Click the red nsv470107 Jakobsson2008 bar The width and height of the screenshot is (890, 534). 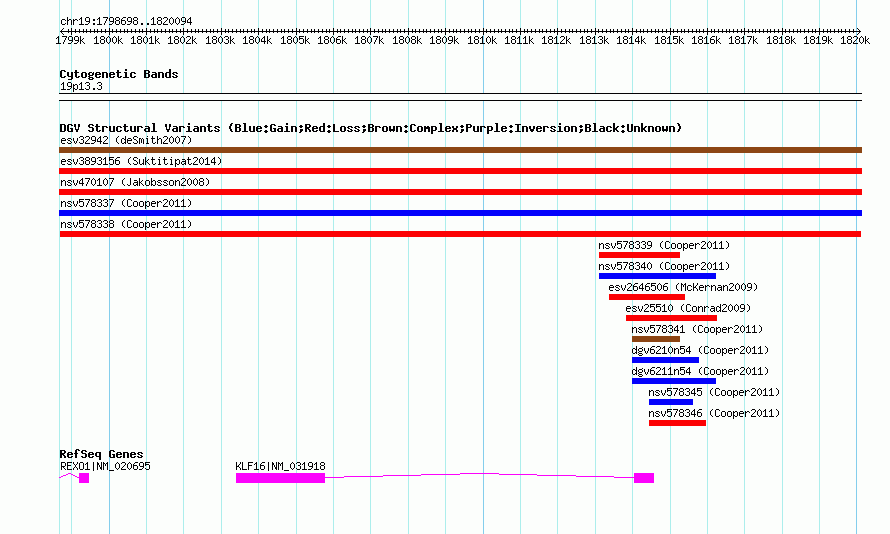460,192
